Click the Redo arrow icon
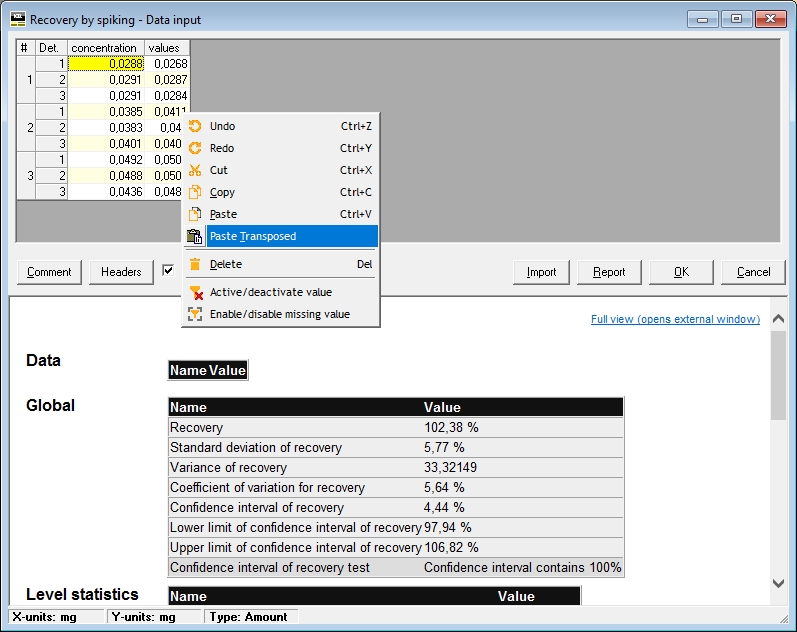Viewport: 797px width, 632px height. point(195,148)
